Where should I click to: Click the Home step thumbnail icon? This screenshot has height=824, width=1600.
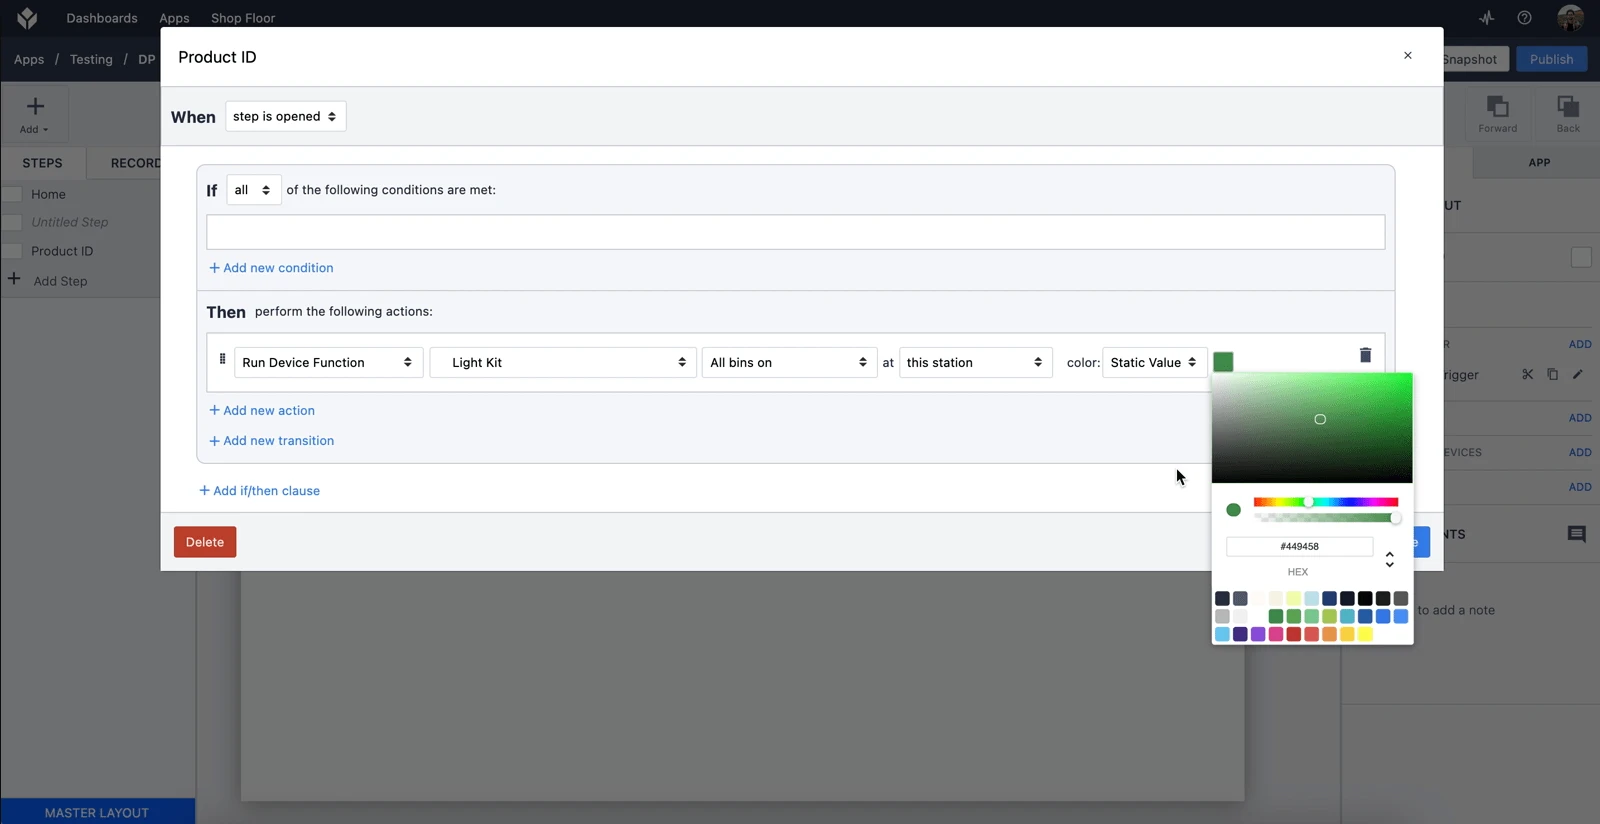pyautogui.click(x=12, y=194)
